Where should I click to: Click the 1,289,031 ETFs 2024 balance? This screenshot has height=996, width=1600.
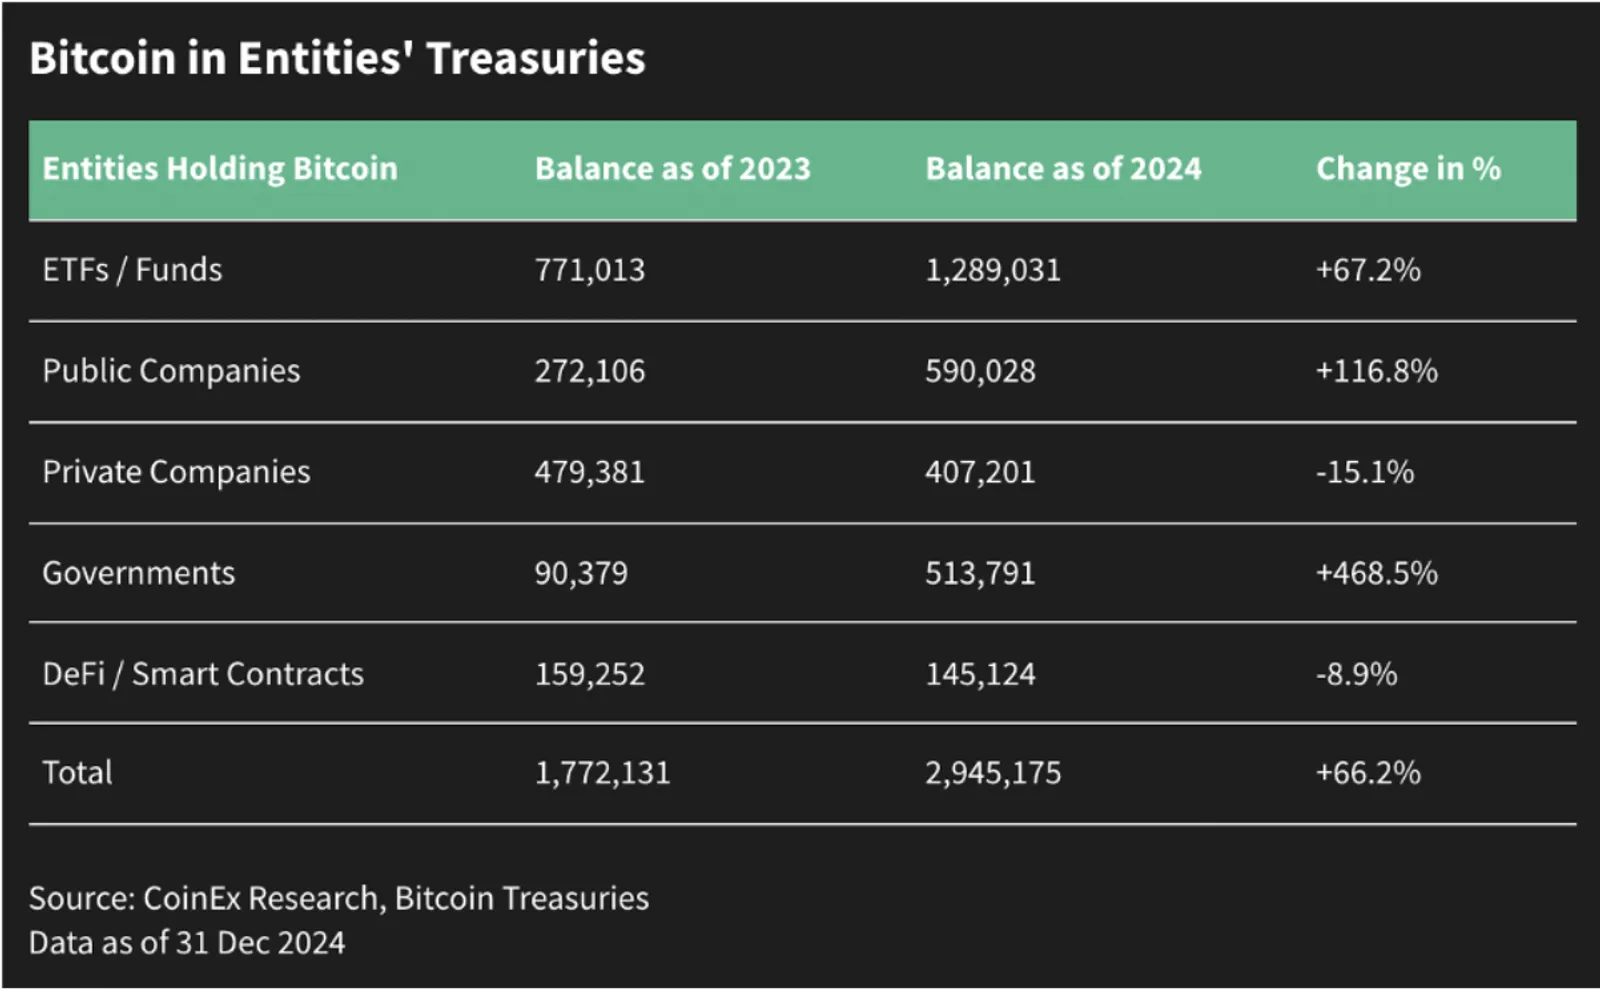click(992, 270)
